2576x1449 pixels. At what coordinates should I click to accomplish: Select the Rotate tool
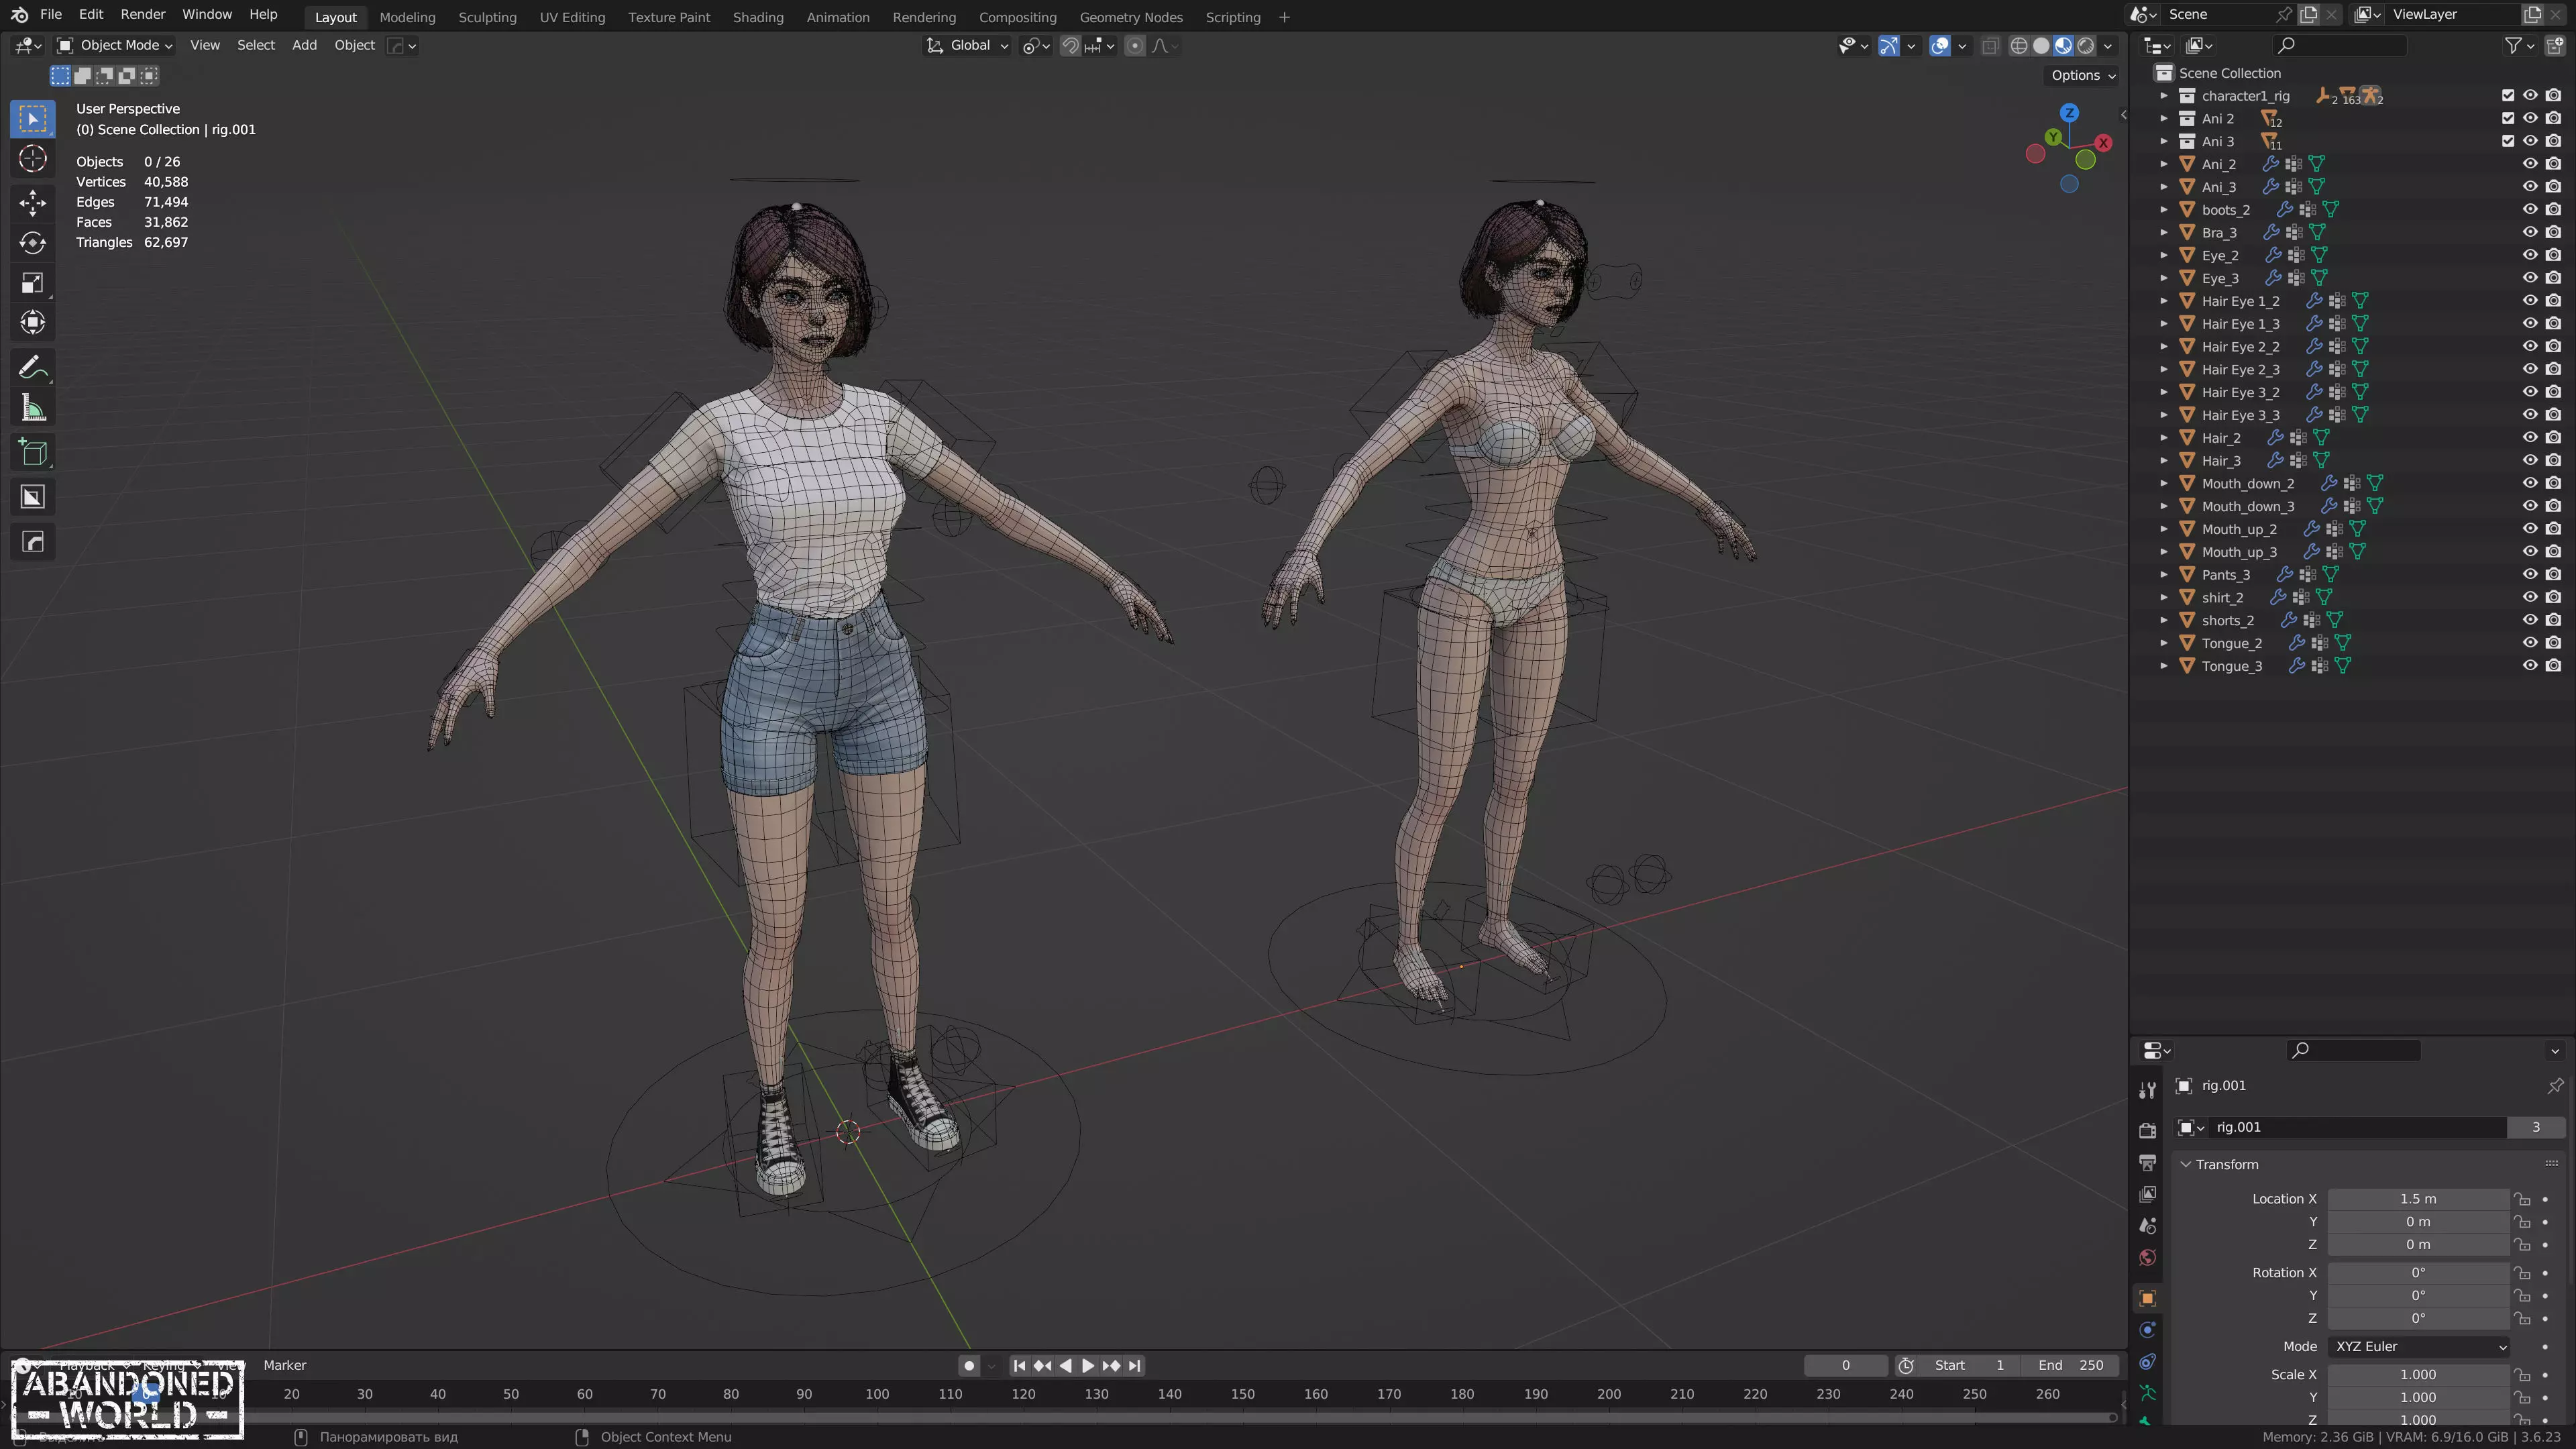(33, 243)
